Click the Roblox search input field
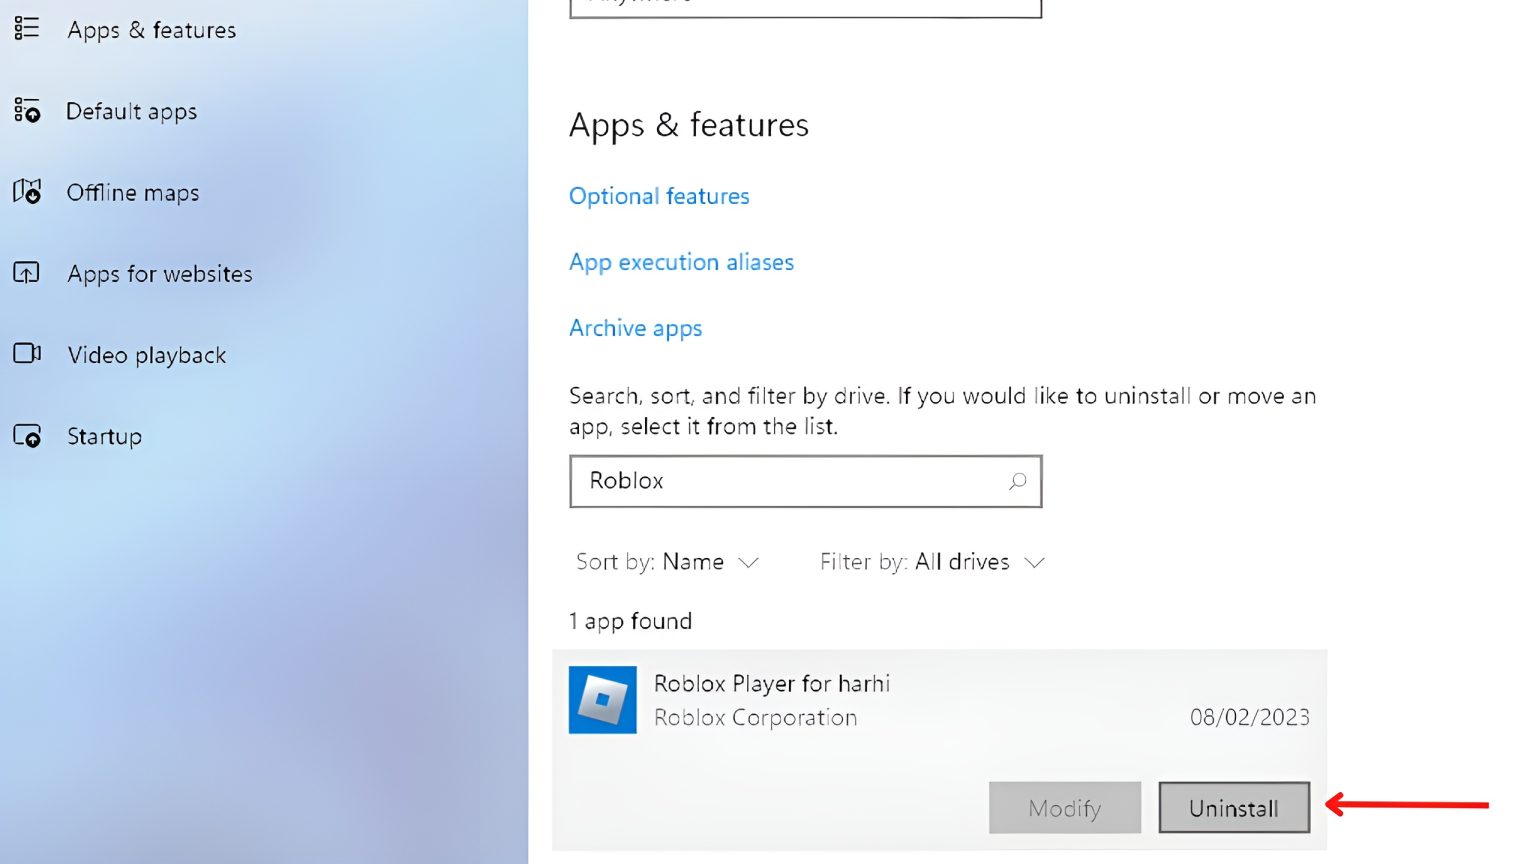1536x864 pixels. [x=806, y=481]
